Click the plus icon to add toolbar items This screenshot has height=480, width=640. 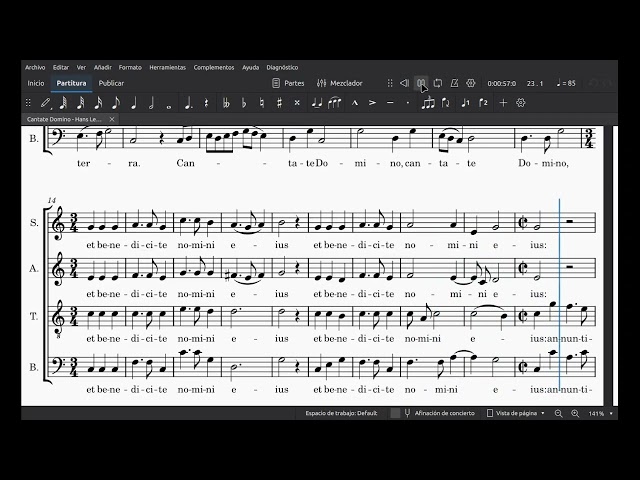(503, 103)
